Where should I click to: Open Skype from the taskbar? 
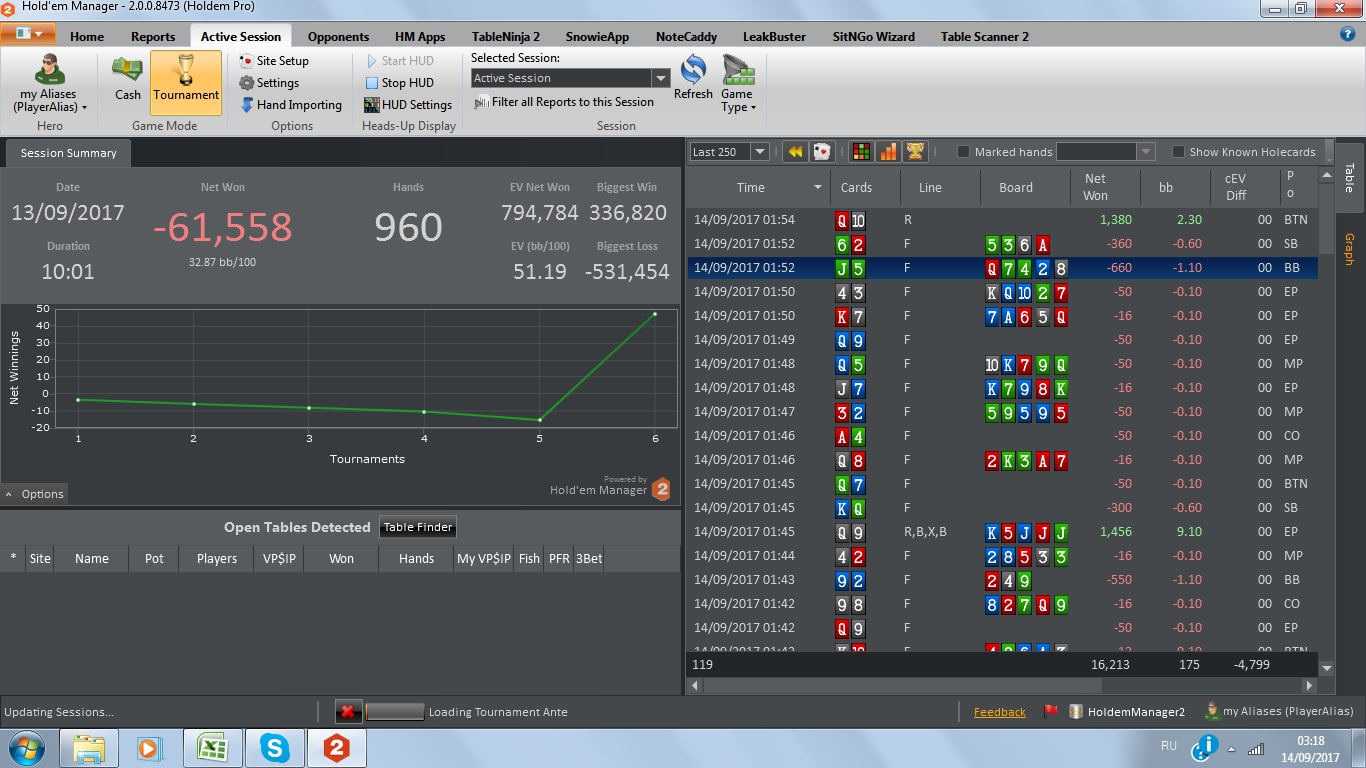274,748
